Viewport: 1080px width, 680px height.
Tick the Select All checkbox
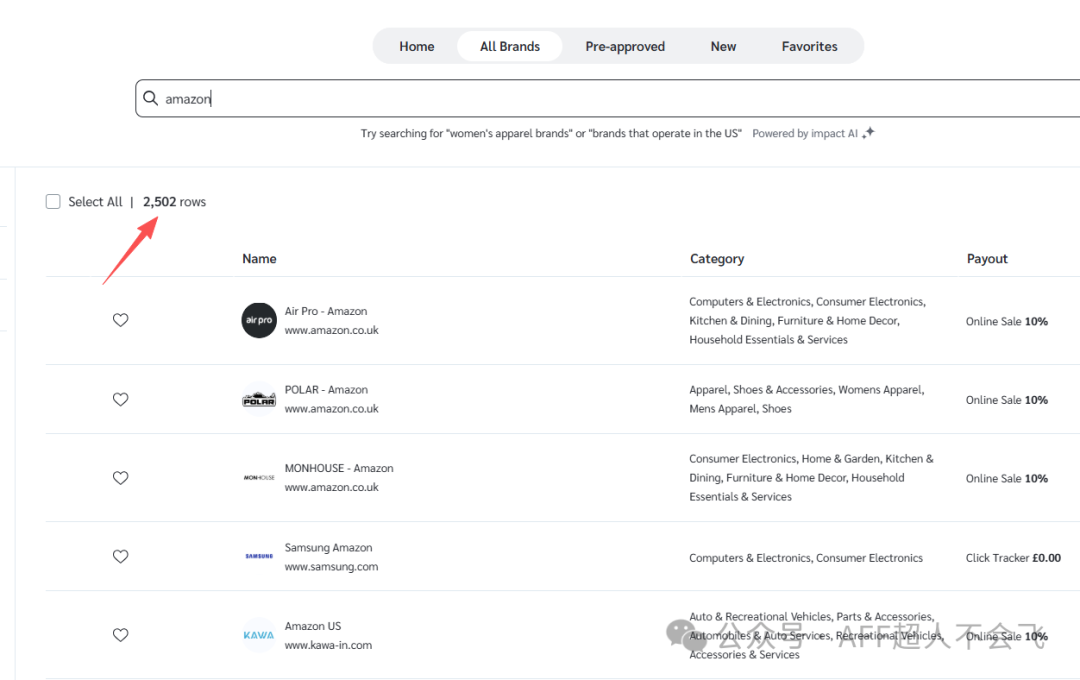click(x=53, y=201)
